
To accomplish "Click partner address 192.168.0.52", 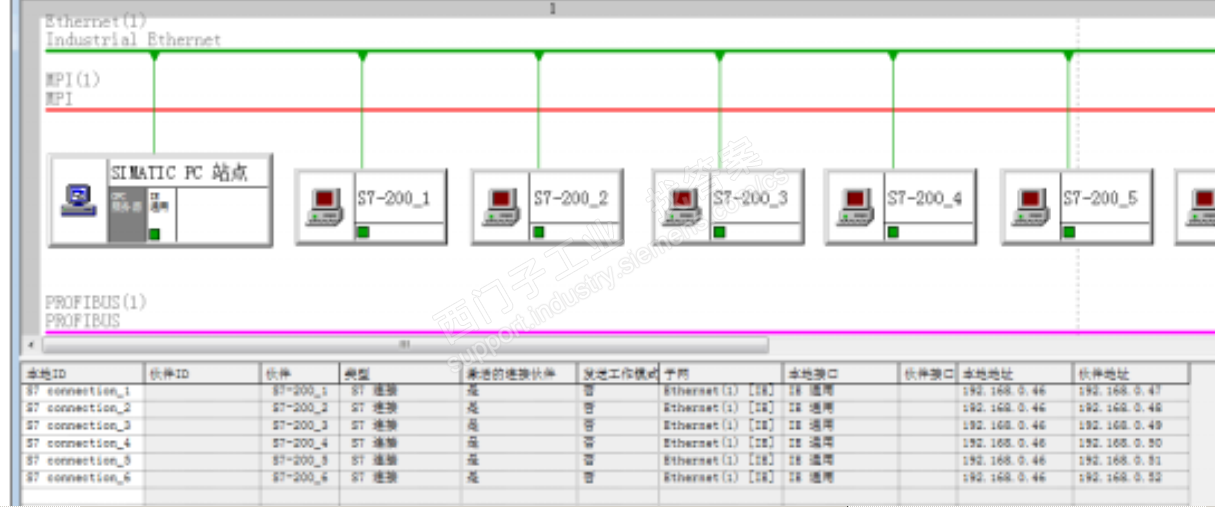I will [x=1119, y=478].
